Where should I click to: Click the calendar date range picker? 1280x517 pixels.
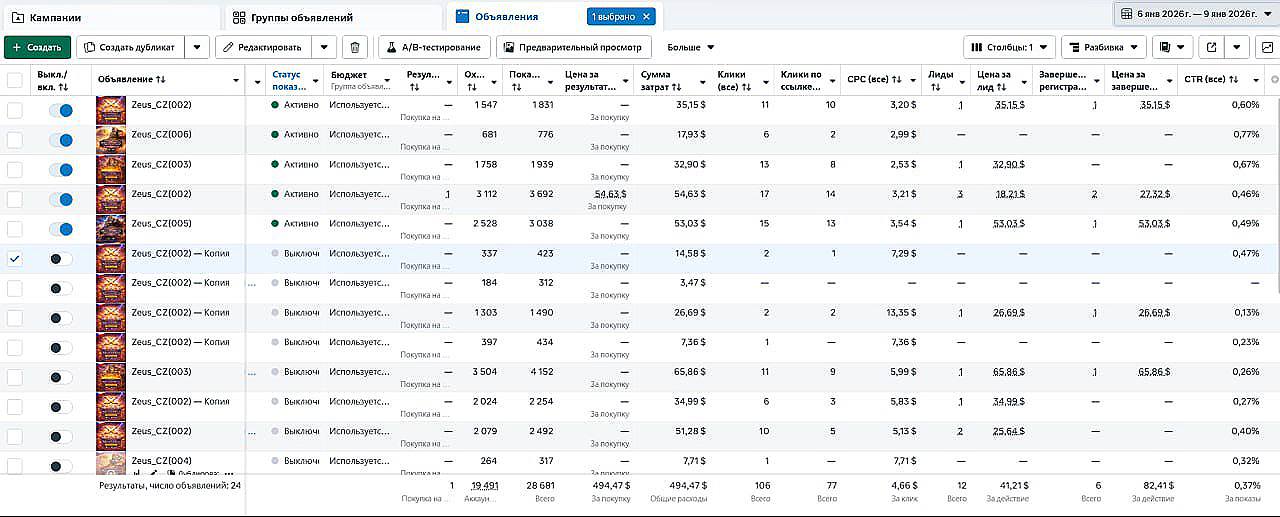click(1196, 14)
